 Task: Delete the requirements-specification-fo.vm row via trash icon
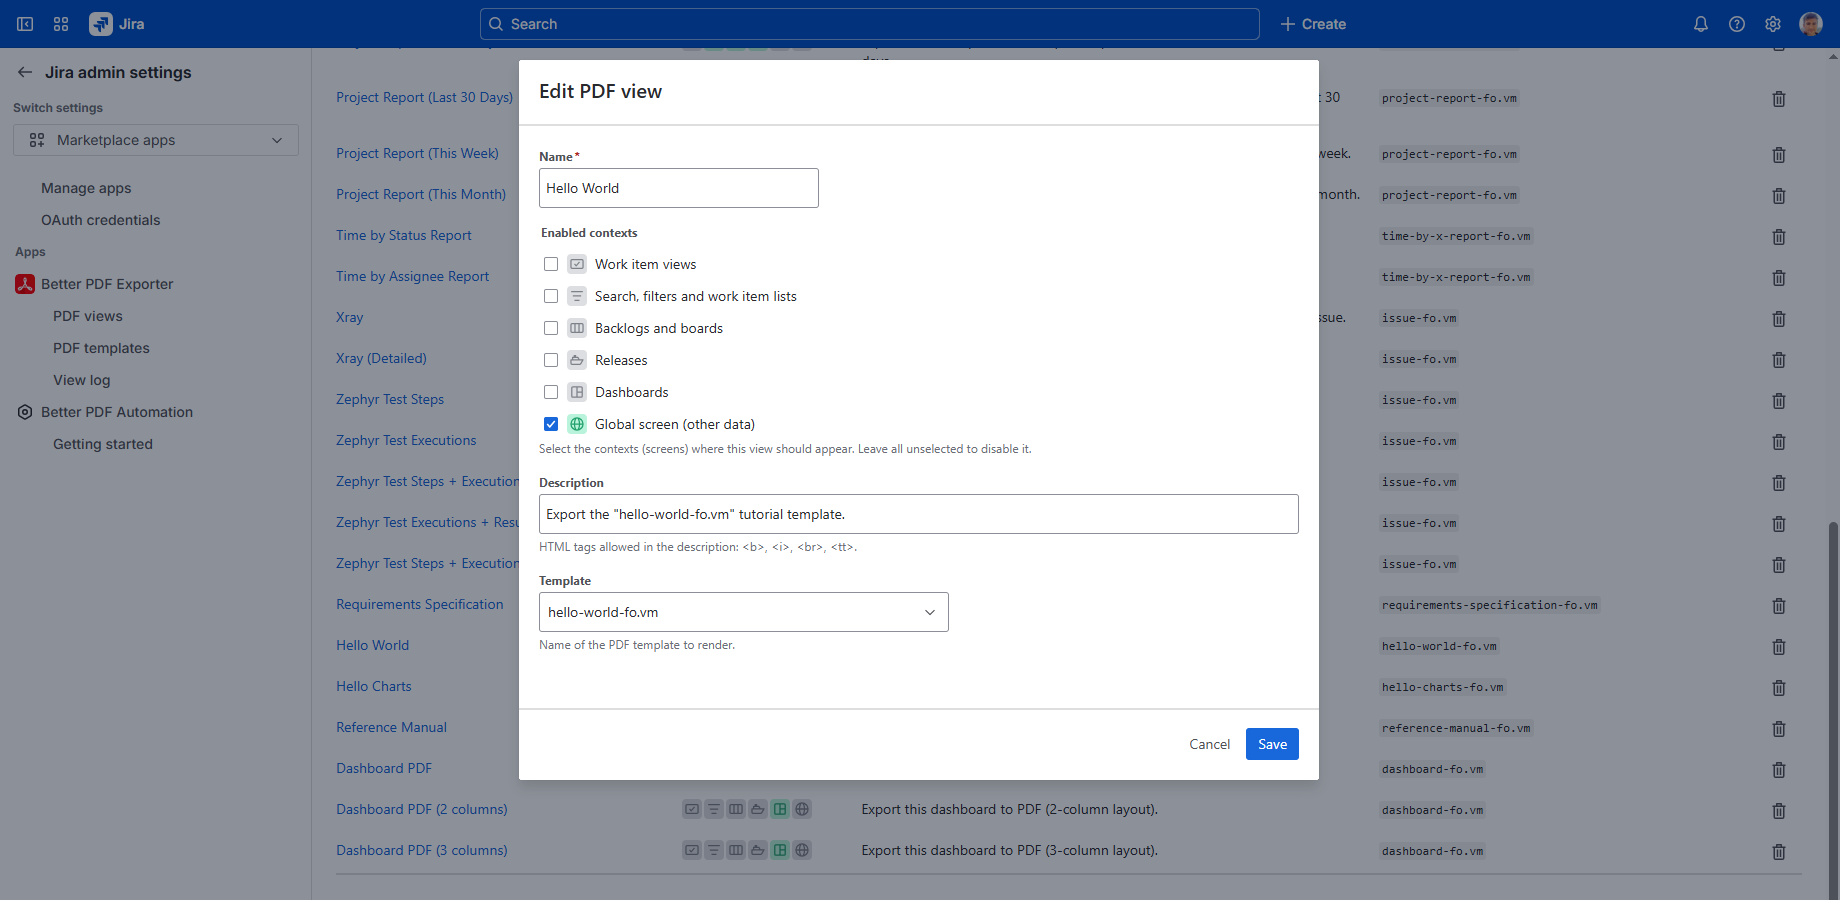[1778, 606]
